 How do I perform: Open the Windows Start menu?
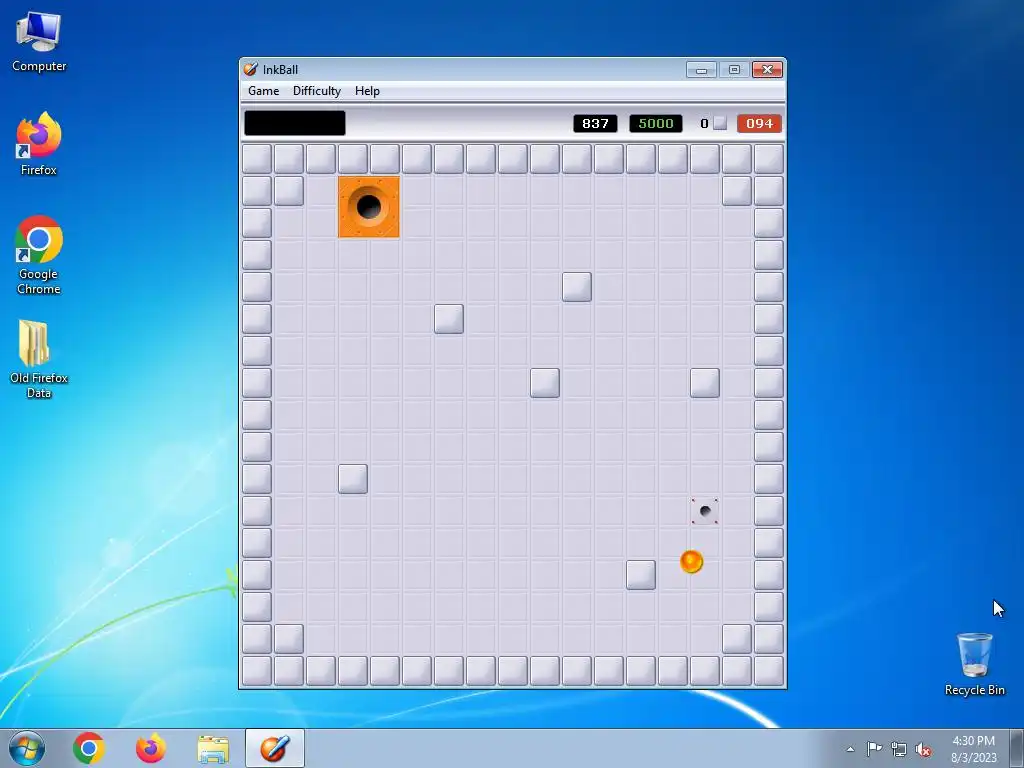tap(27, 748)
